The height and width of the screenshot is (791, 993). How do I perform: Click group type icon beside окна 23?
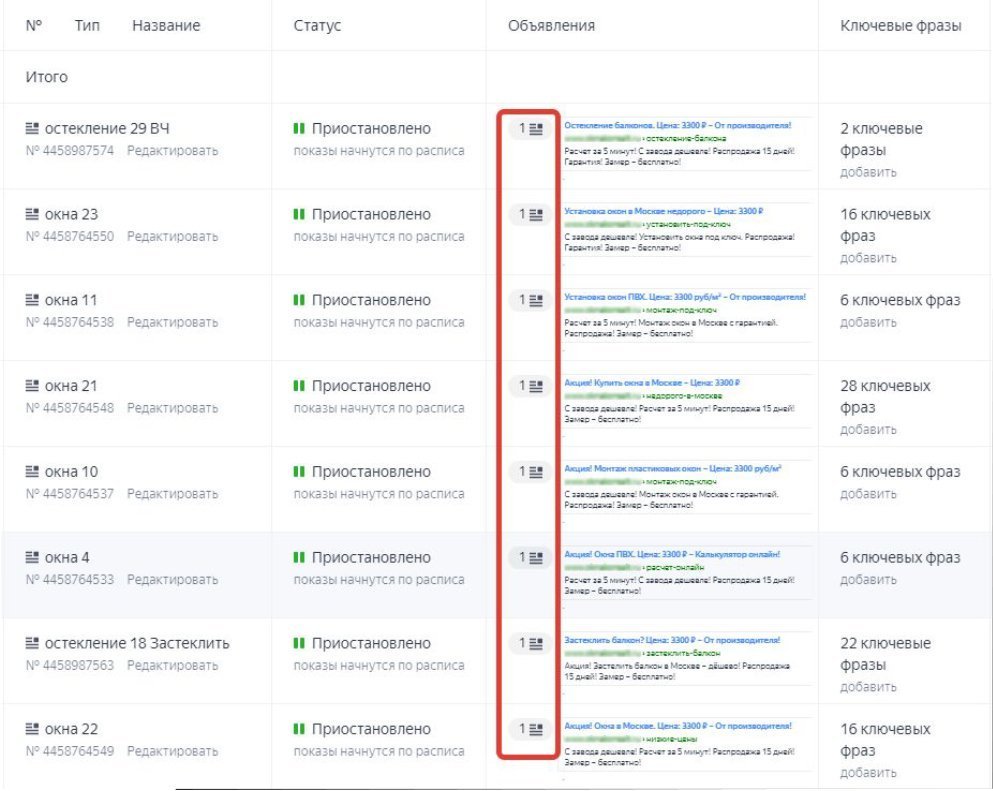(31, 215)
